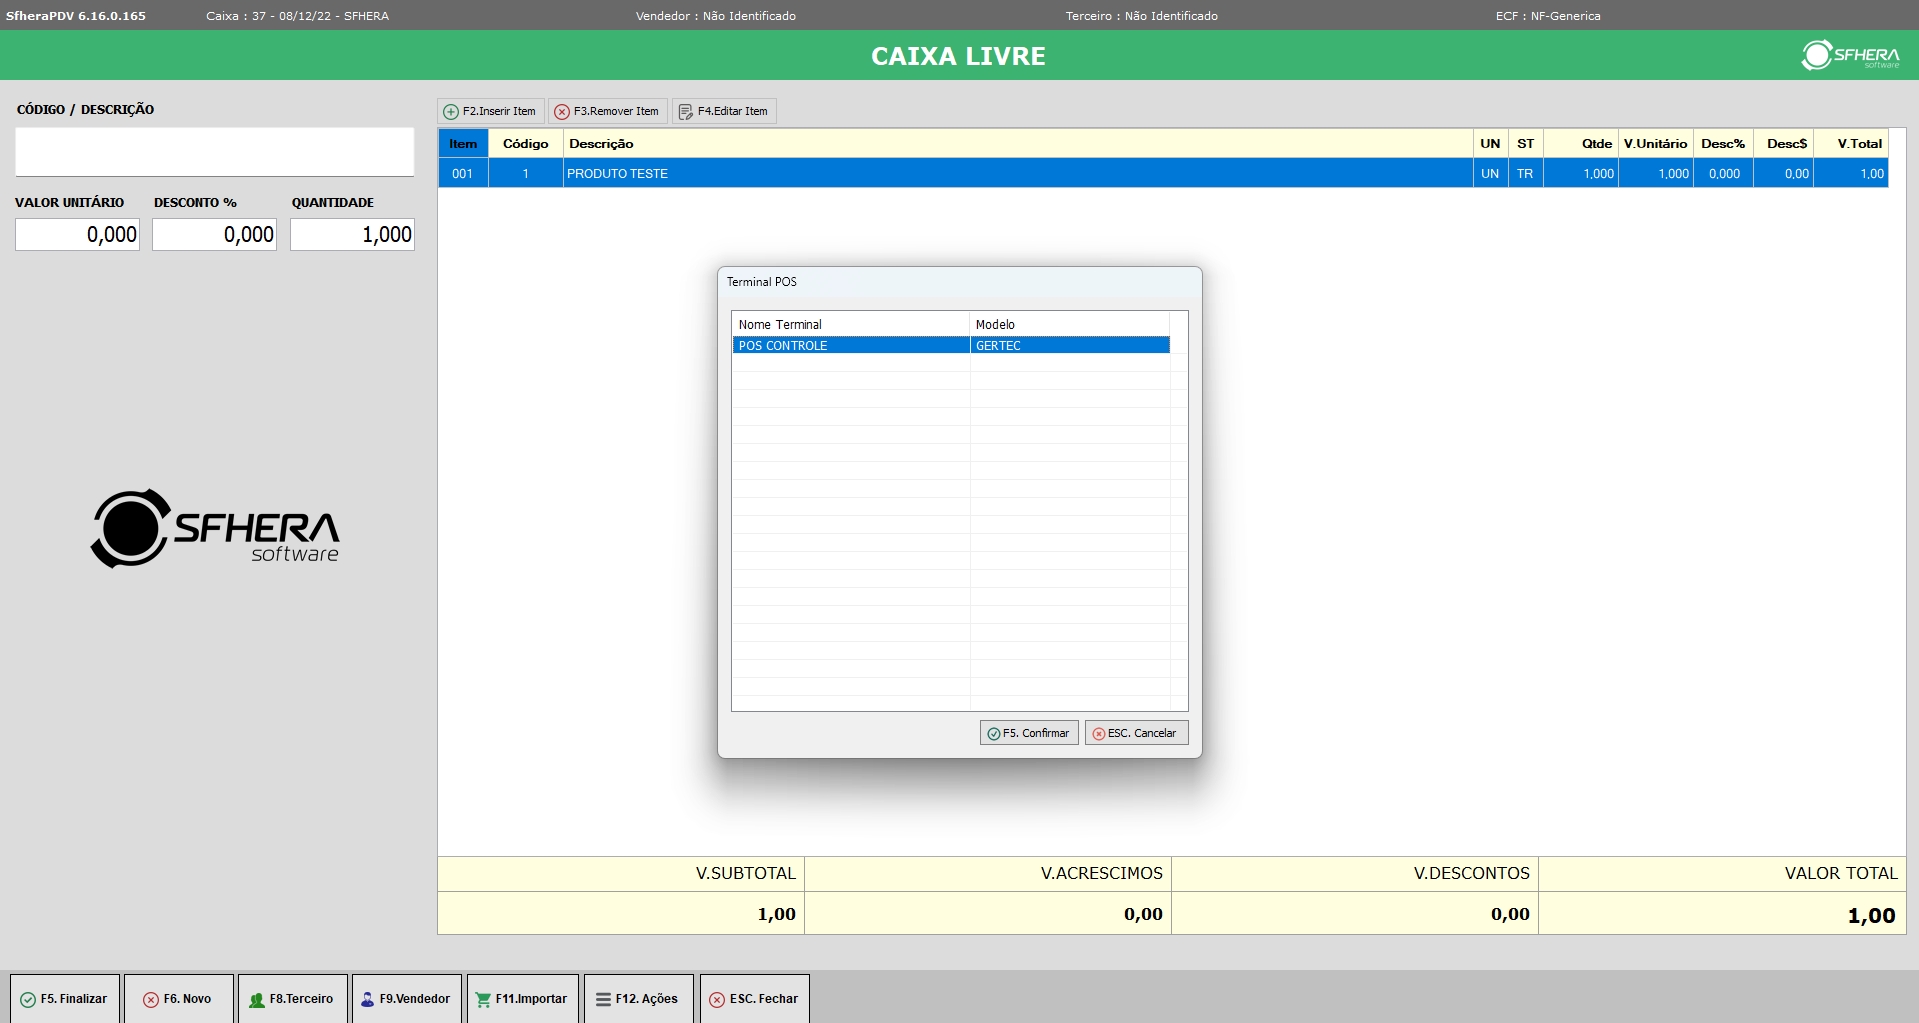Close the register with ESC Fechar
This screenshot has width=1919, height=1023.
click(754, 999)
